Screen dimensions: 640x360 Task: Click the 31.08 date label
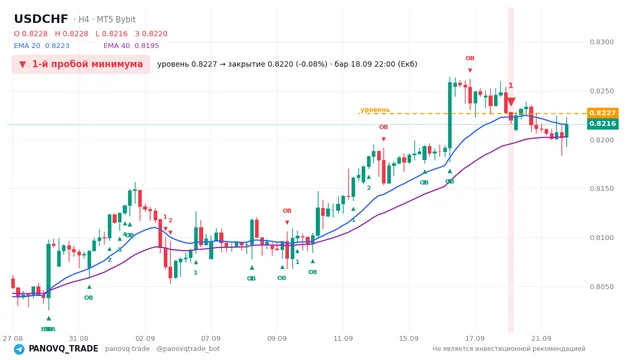pyautogui.click(x=78, y=338)
